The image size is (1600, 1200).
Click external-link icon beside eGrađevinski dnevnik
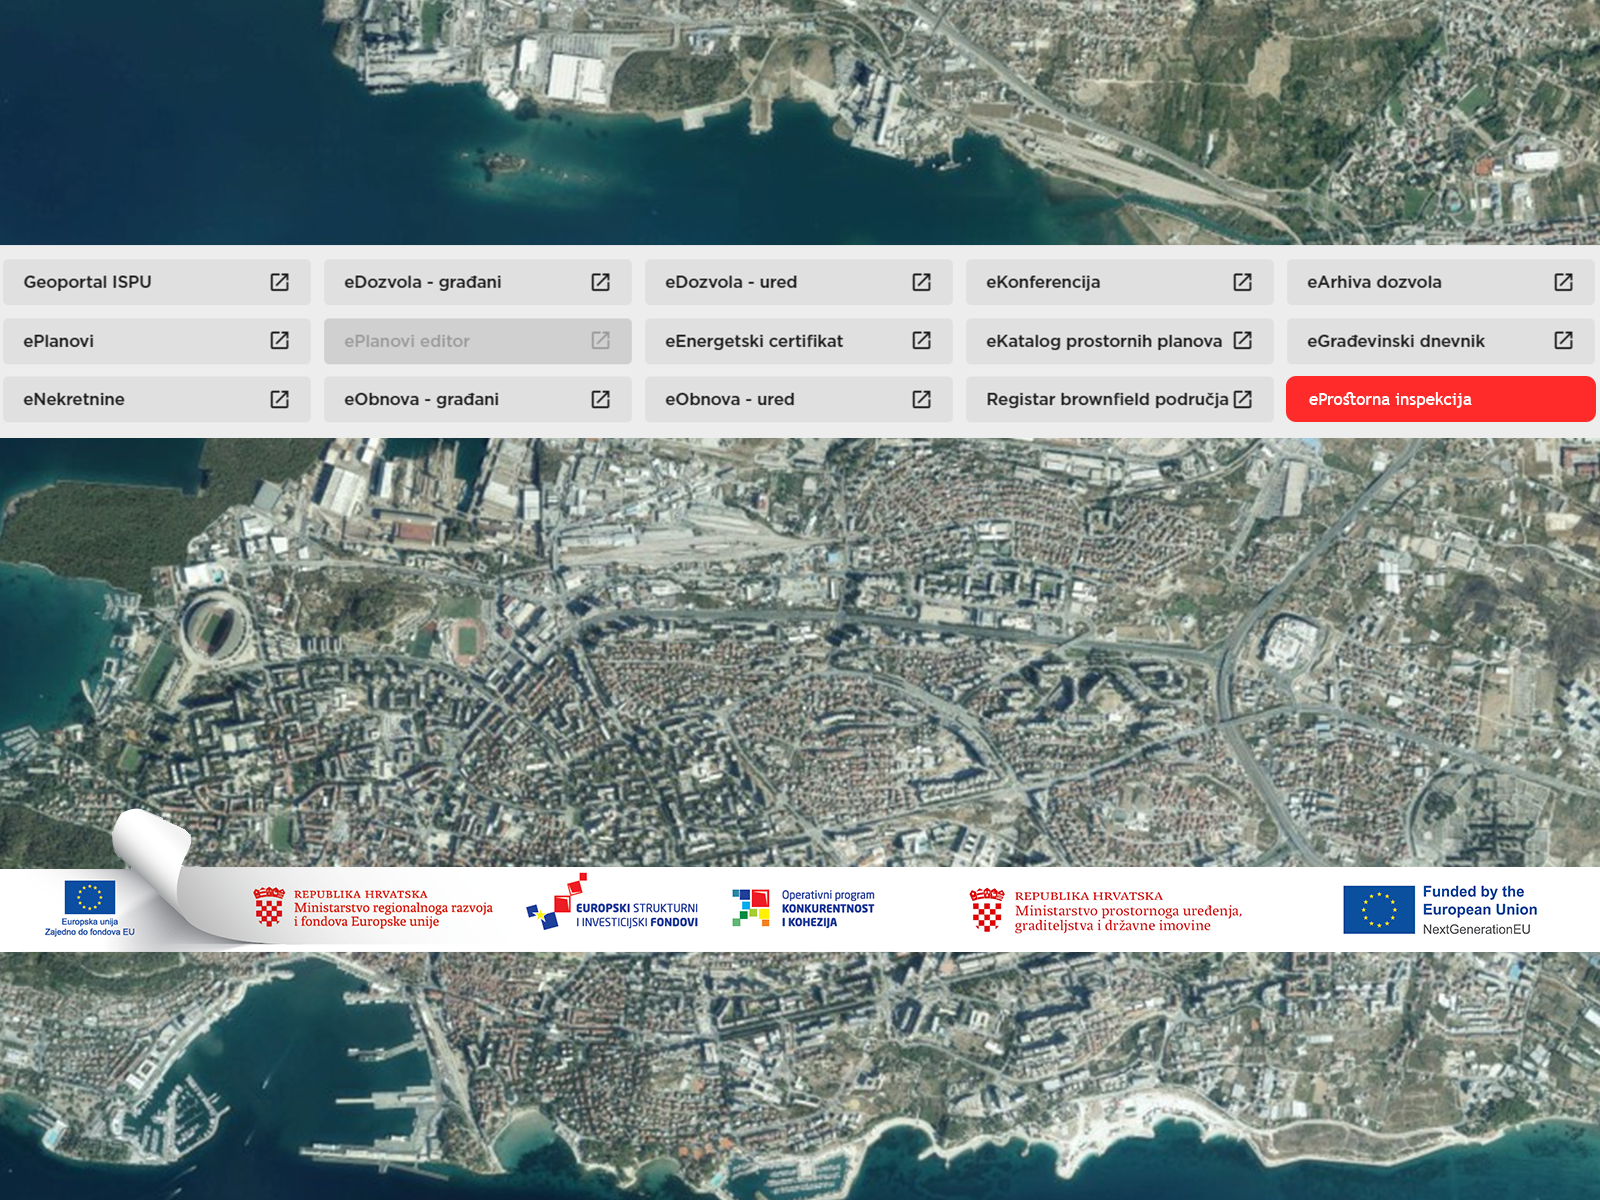(x=1564, y=341)
